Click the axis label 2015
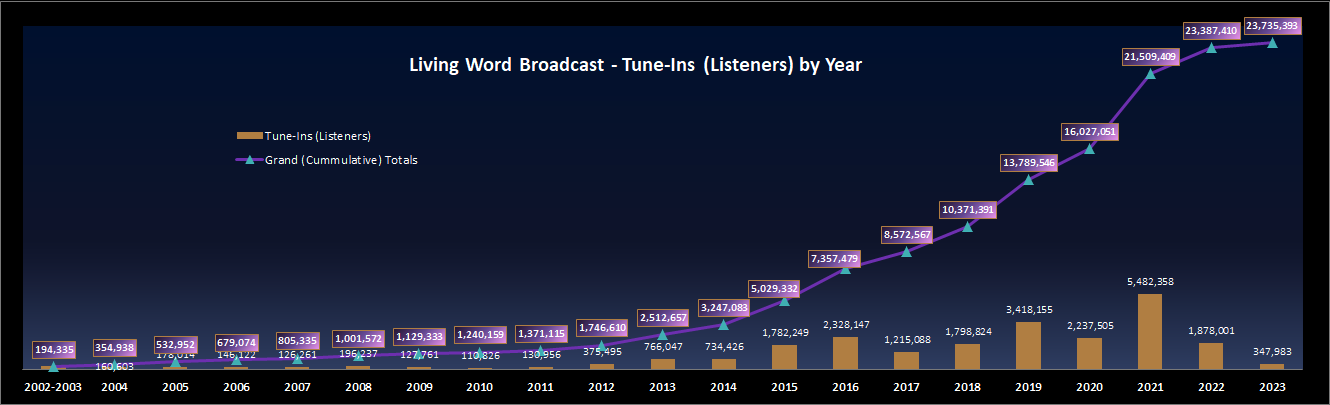This screenshot has width=1330, height=405. [784, 386]
